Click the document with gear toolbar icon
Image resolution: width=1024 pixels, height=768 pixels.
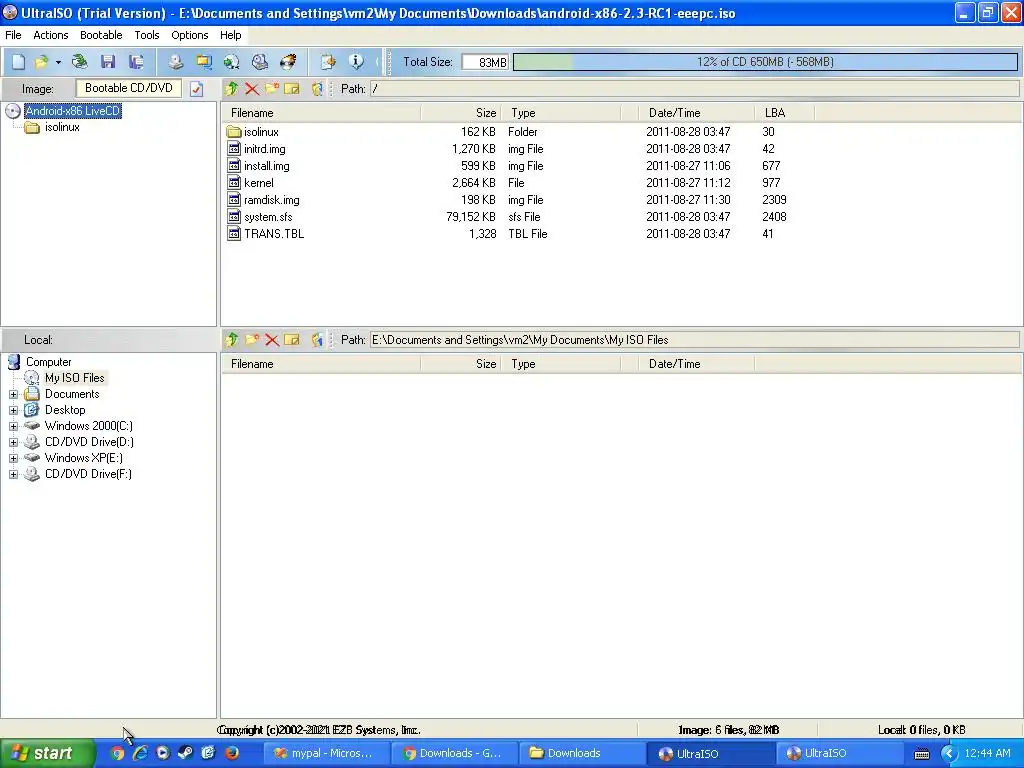(328, 62)
